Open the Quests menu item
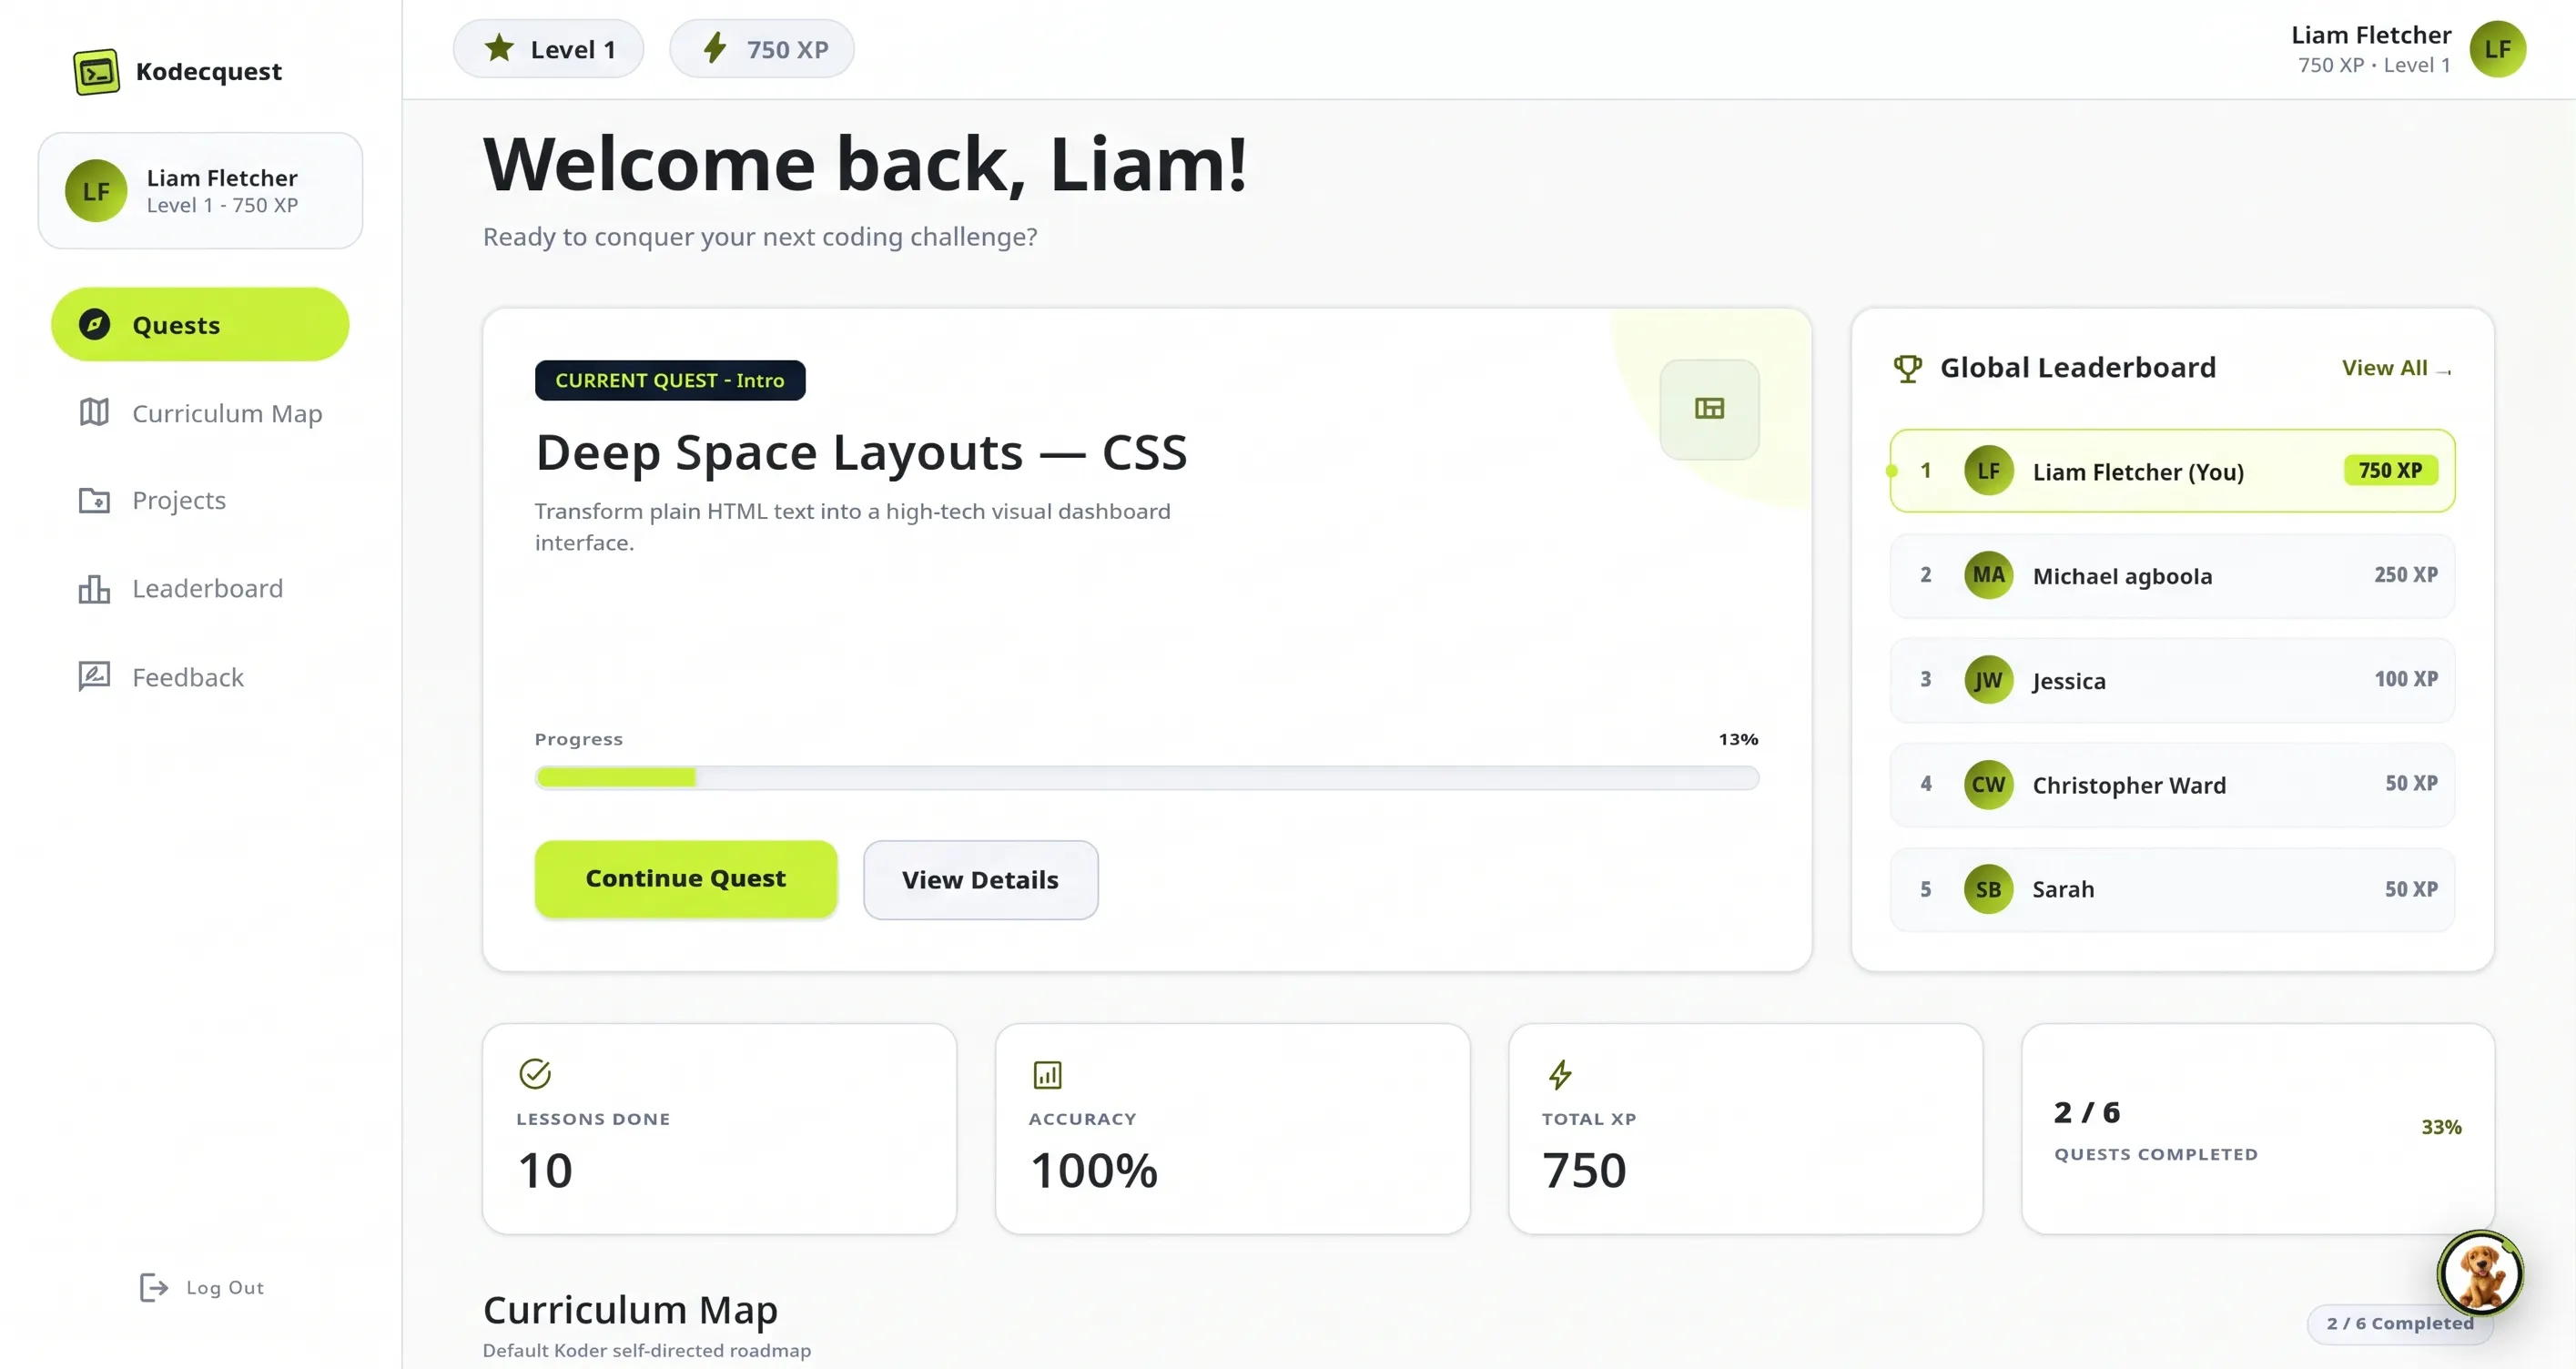The width and height of the screenshot is (2576, 1369). (200, 324)
